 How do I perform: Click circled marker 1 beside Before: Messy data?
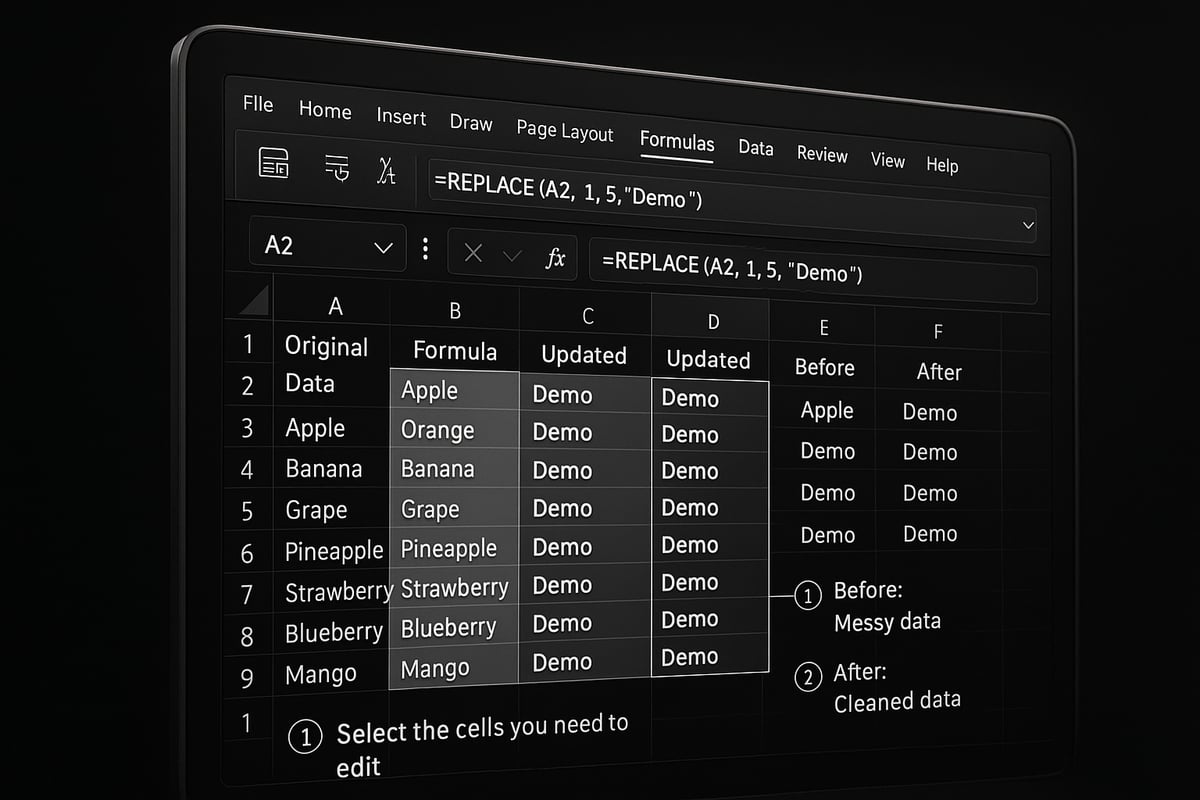pyautogui.click(x=807, y=595)
